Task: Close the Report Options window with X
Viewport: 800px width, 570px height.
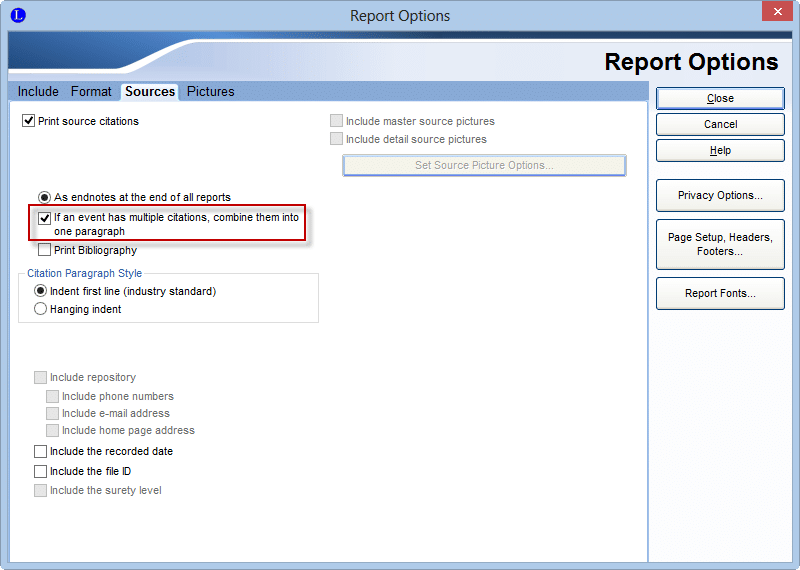Action: pos(777,11)
